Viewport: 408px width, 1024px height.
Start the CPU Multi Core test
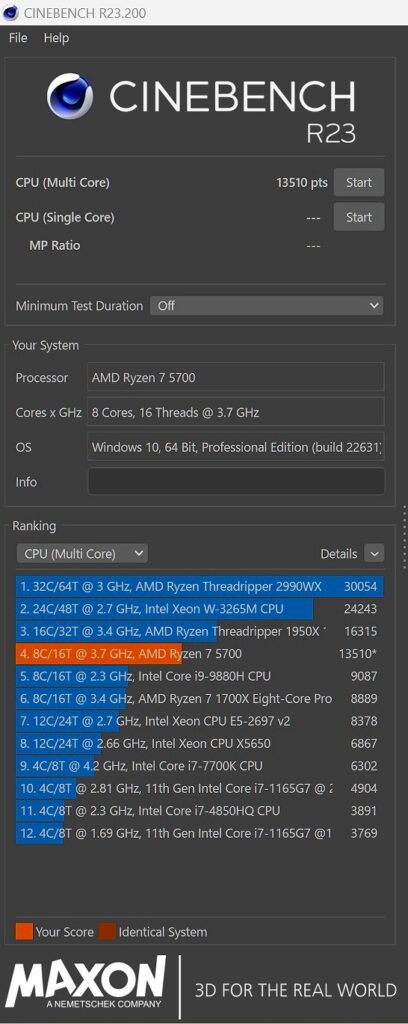[x=358, y=182]
